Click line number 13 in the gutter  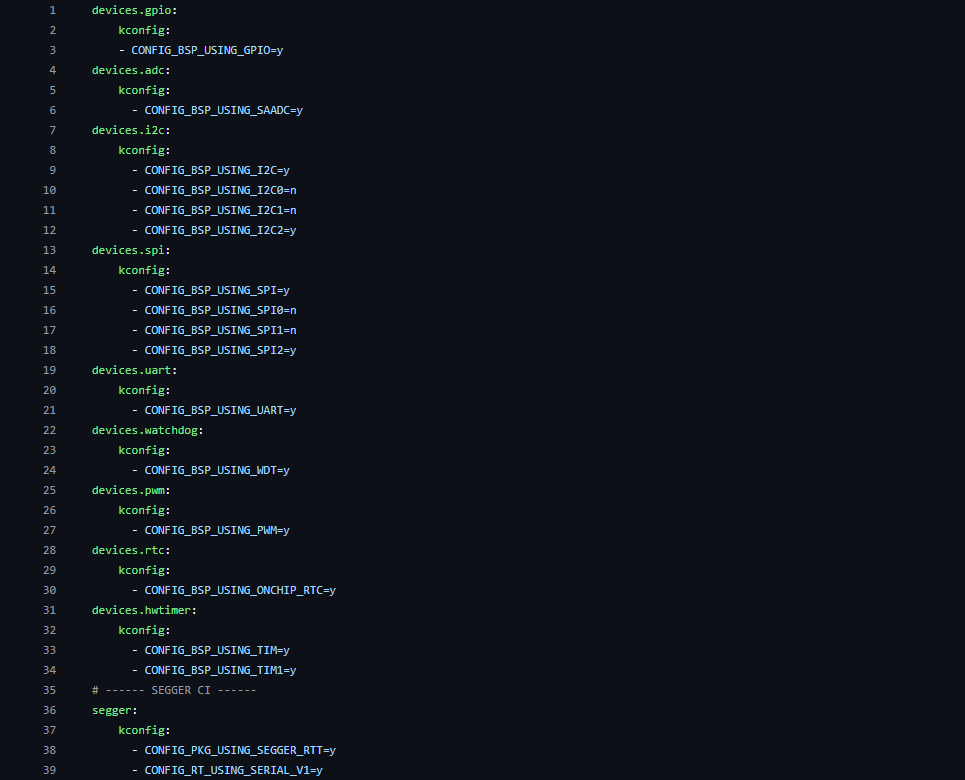[x=49, y=251]
